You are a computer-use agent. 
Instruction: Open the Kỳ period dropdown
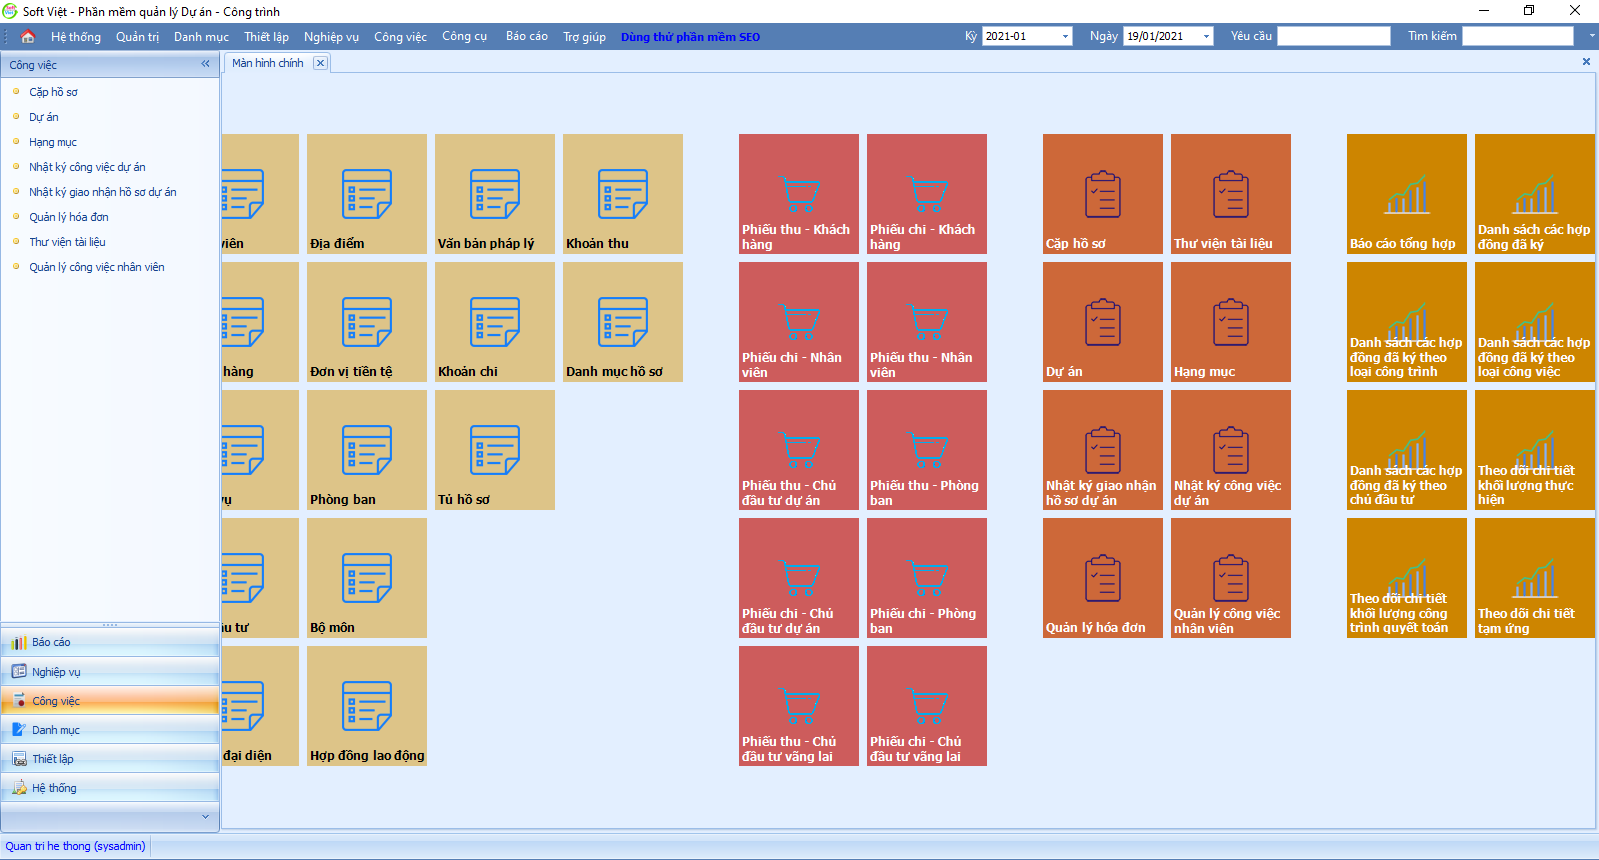(x=1065, y=37)
